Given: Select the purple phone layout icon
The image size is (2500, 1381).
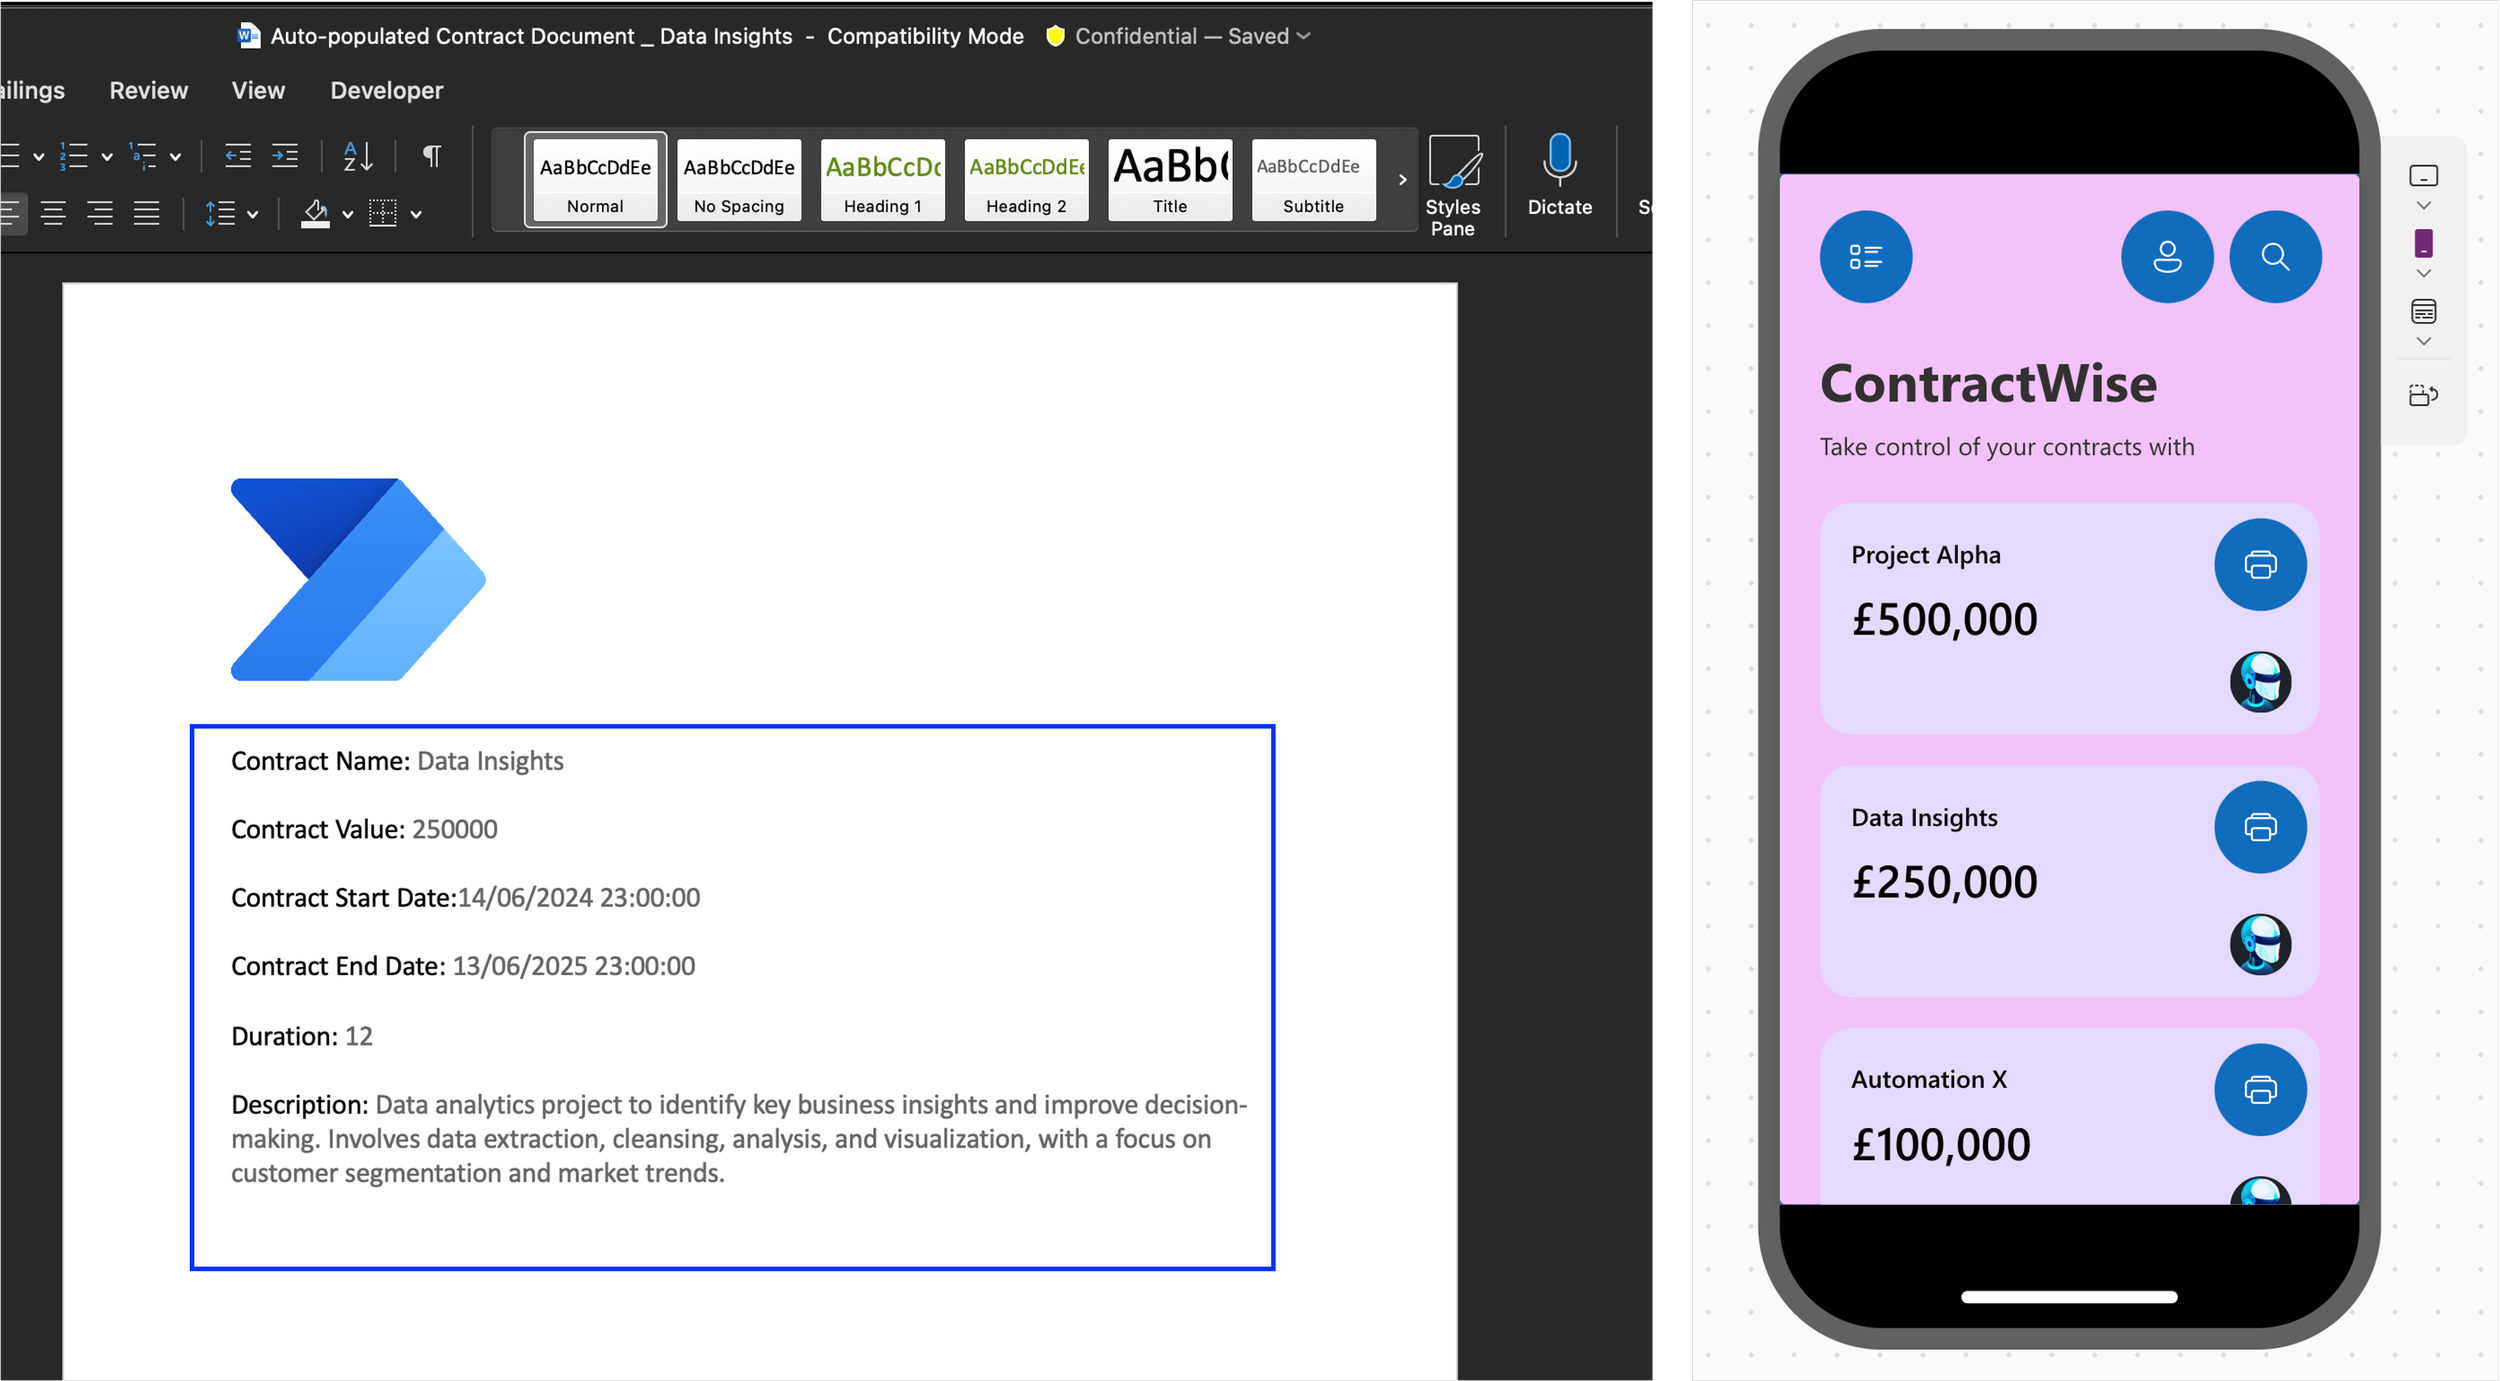Looking at the screenshot, I should tap(2423, 243).
